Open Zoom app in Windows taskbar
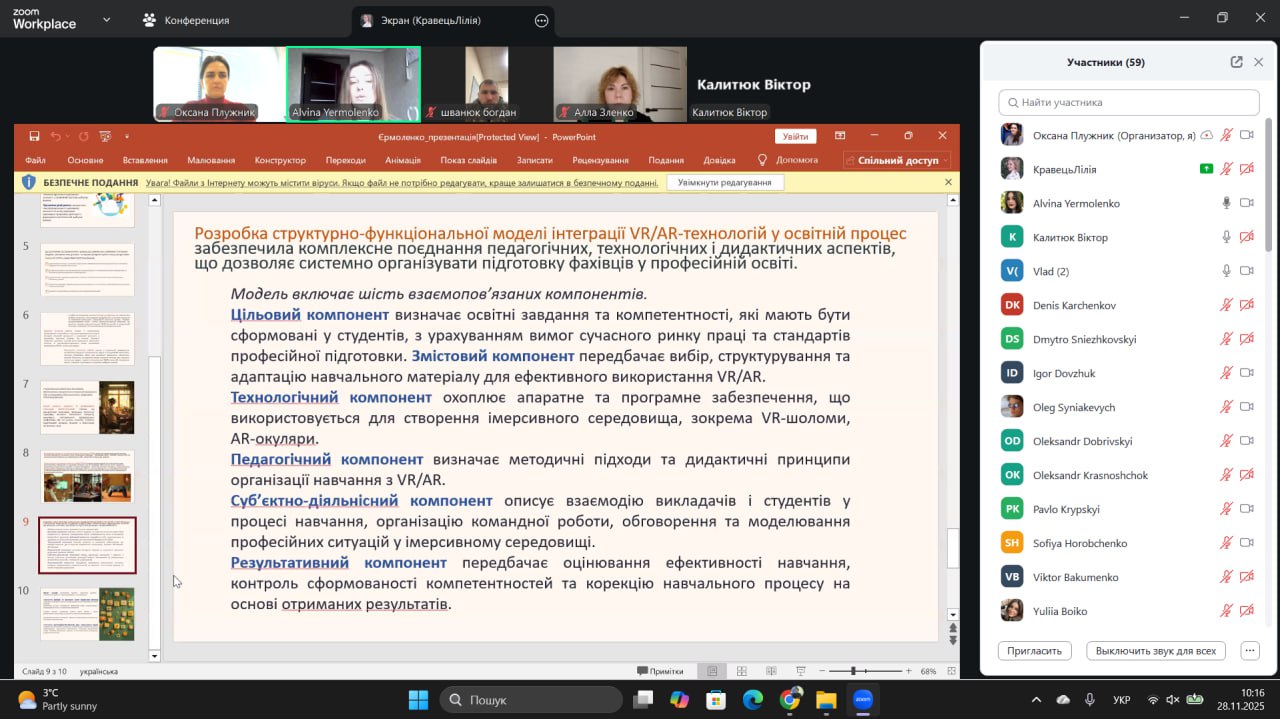This screenshot has height=719, width=1280. click(x=864, y=700)
